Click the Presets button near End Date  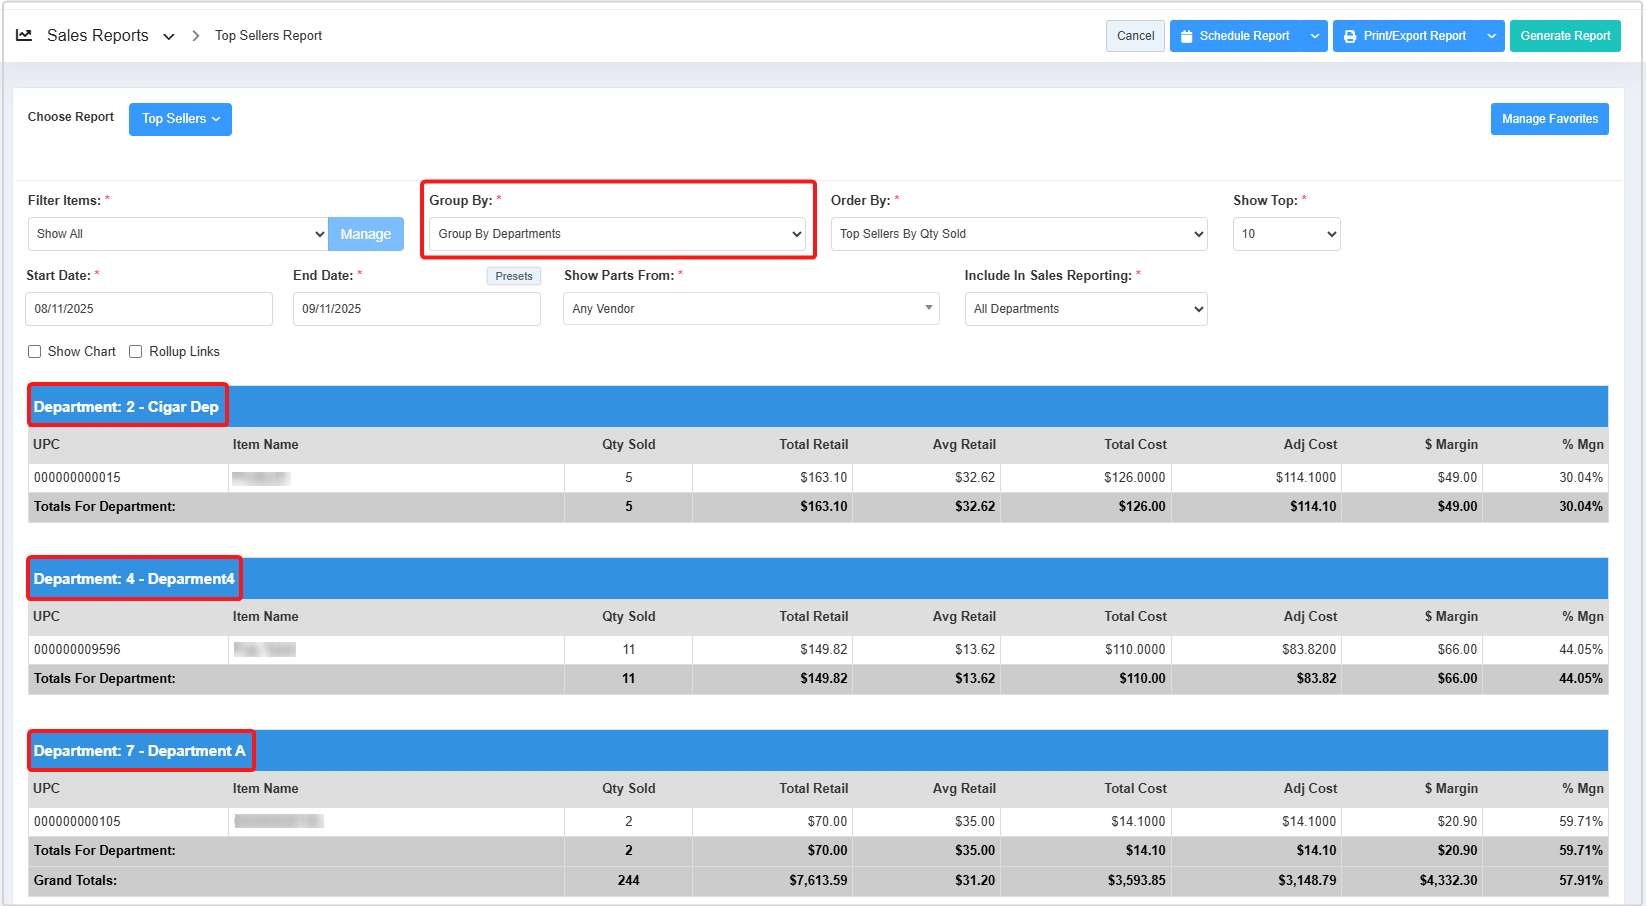514,276
